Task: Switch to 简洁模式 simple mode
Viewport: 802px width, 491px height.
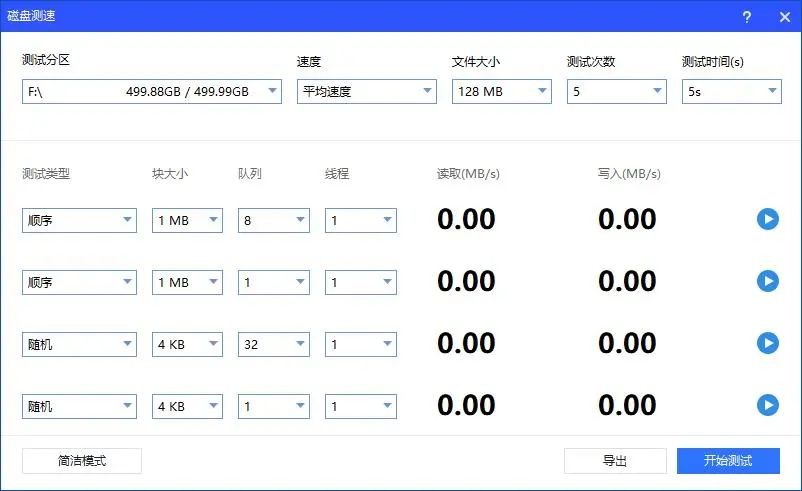Action: (82, 461)
